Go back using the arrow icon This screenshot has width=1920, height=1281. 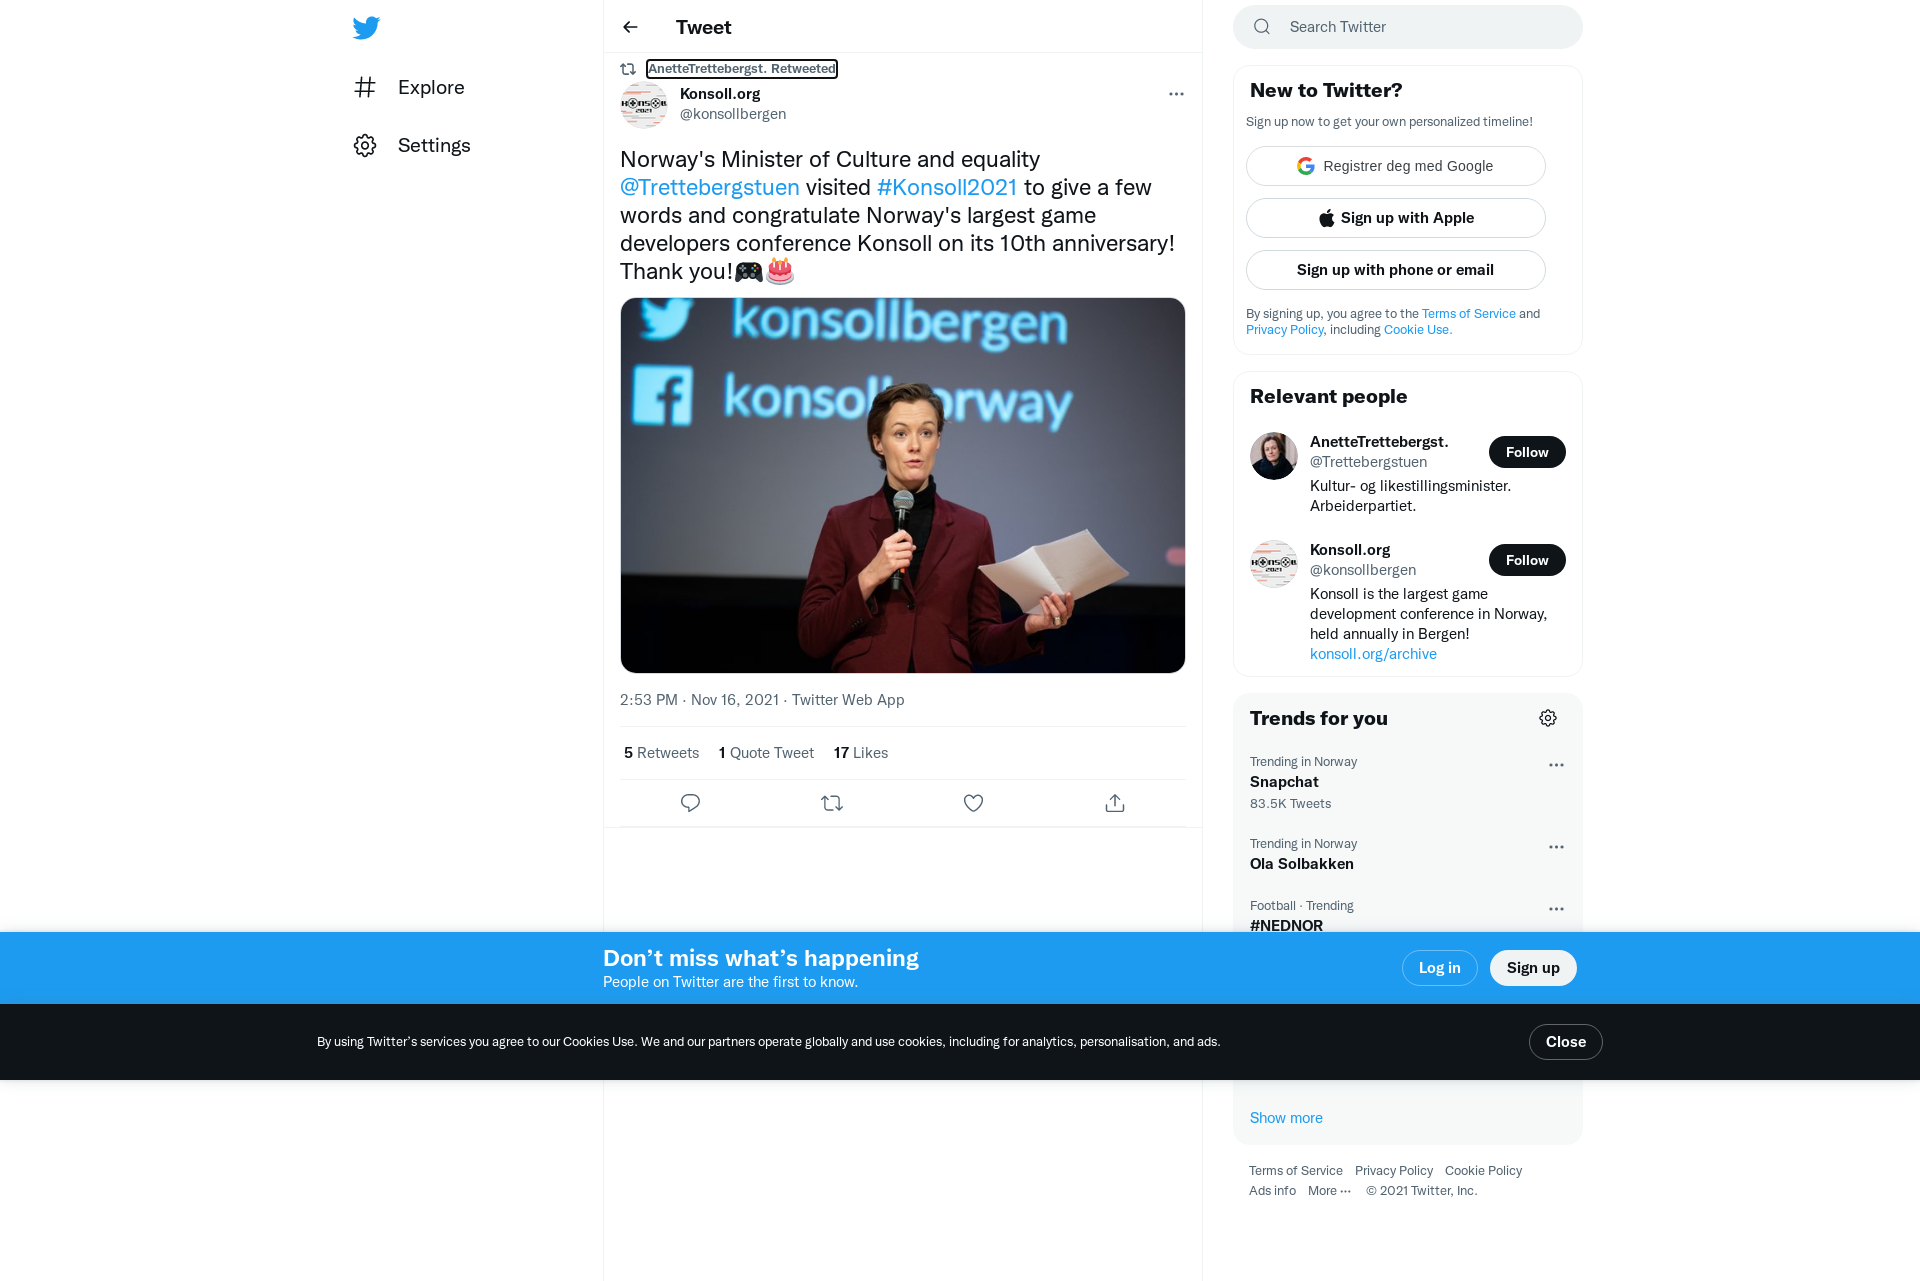(x=630, y=27)
